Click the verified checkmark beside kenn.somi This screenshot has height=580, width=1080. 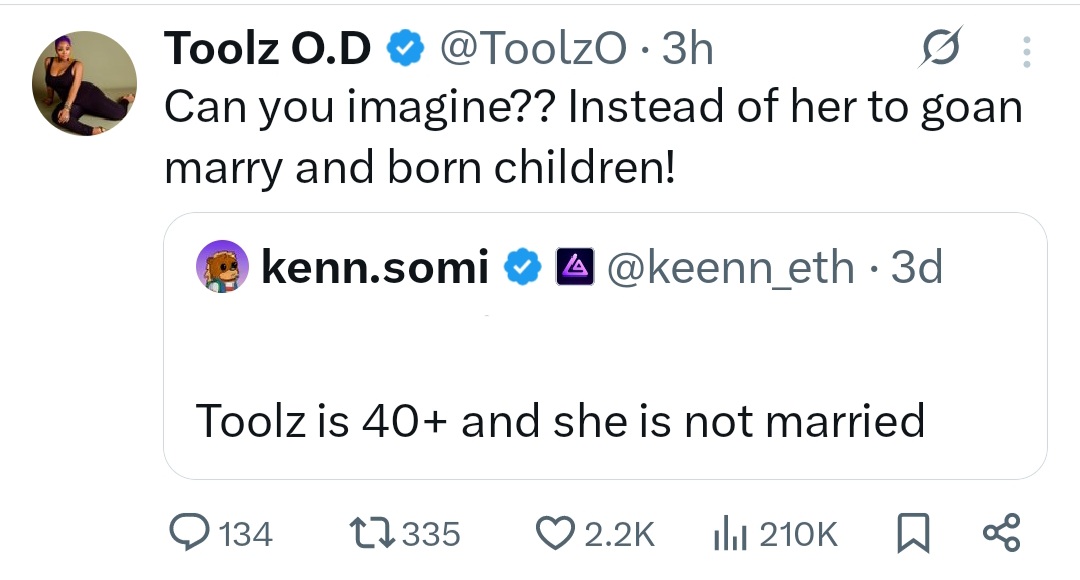[x=521, y=266]
